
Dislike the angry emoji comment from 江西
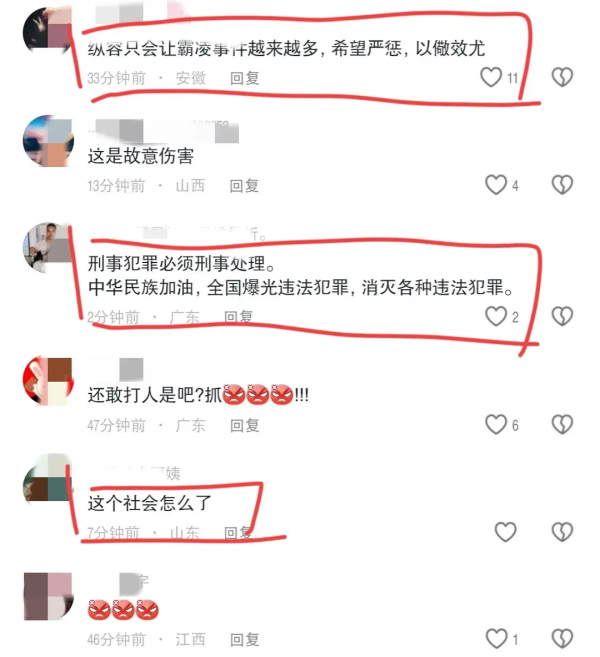coord(562,639)
